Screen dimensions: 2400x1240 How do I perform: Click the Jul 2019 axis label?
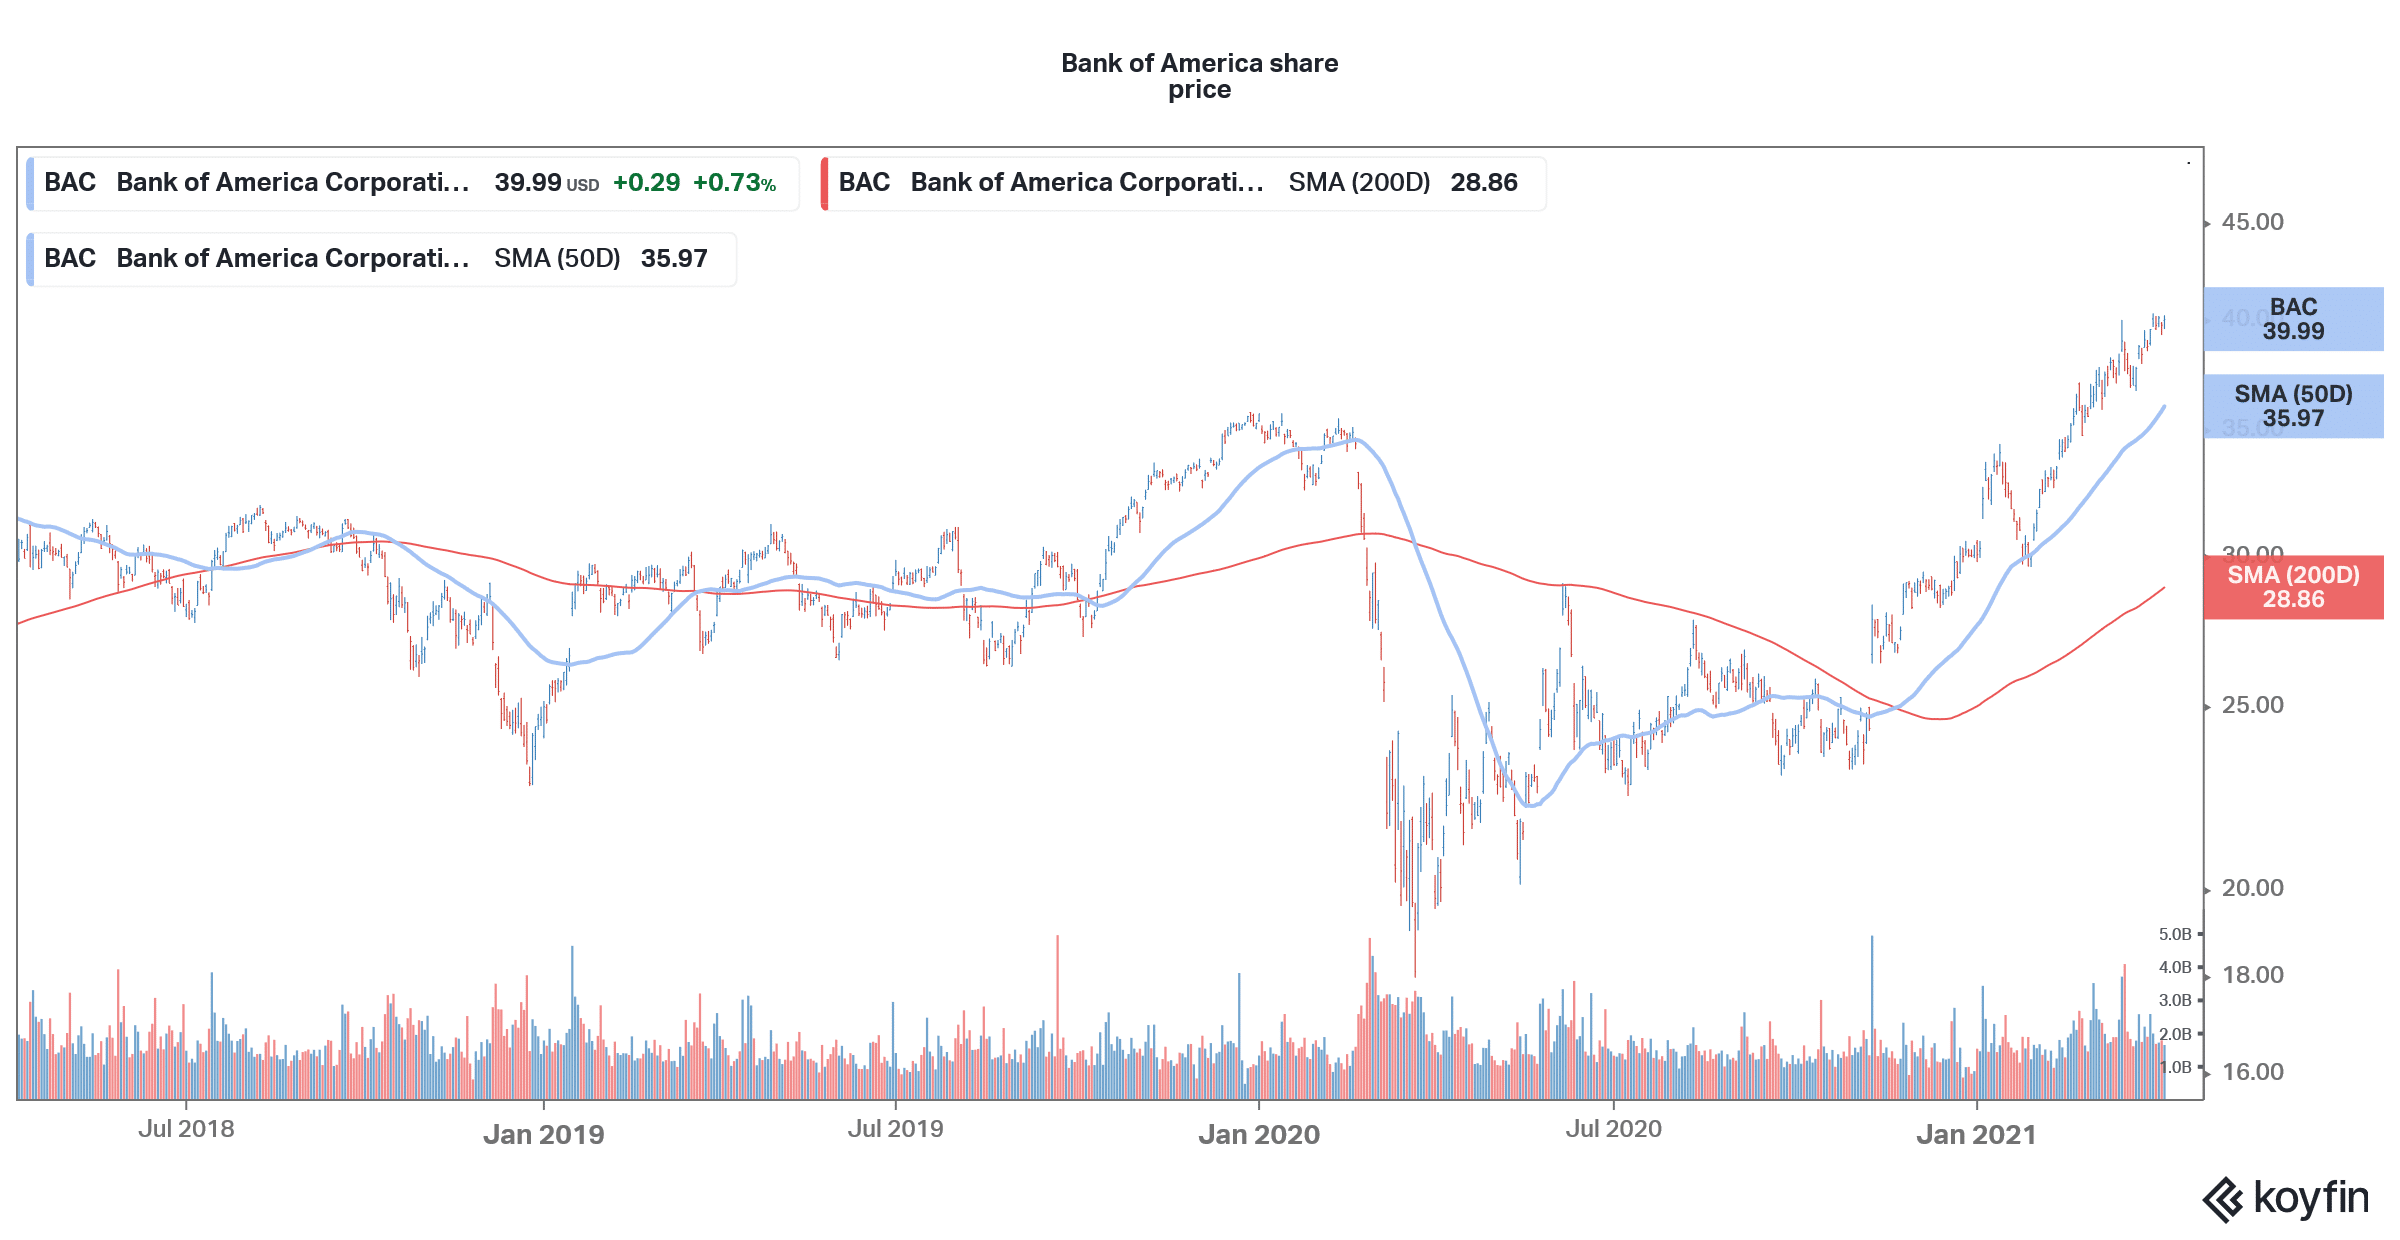[895, 1129]
